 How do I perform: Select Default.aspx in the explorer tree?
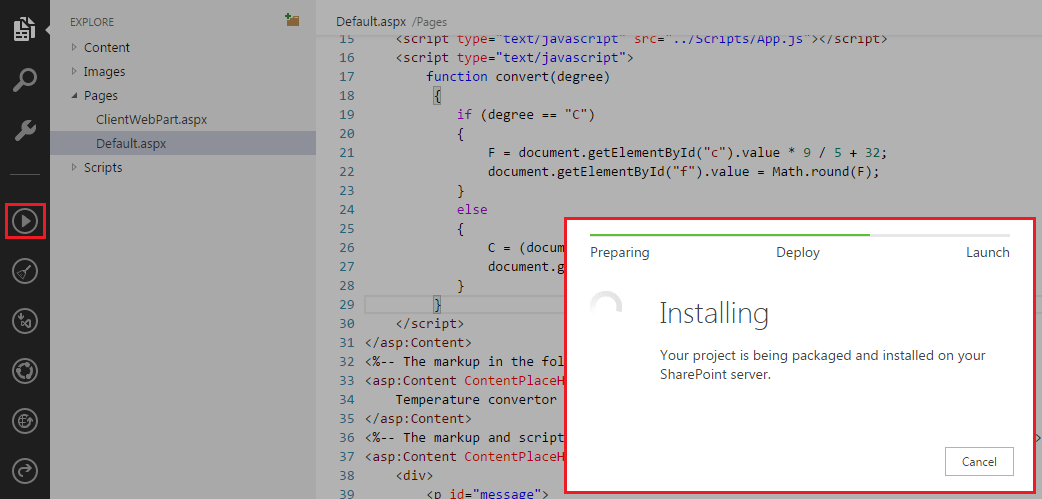pyautogui.click(x=129, y=144)
